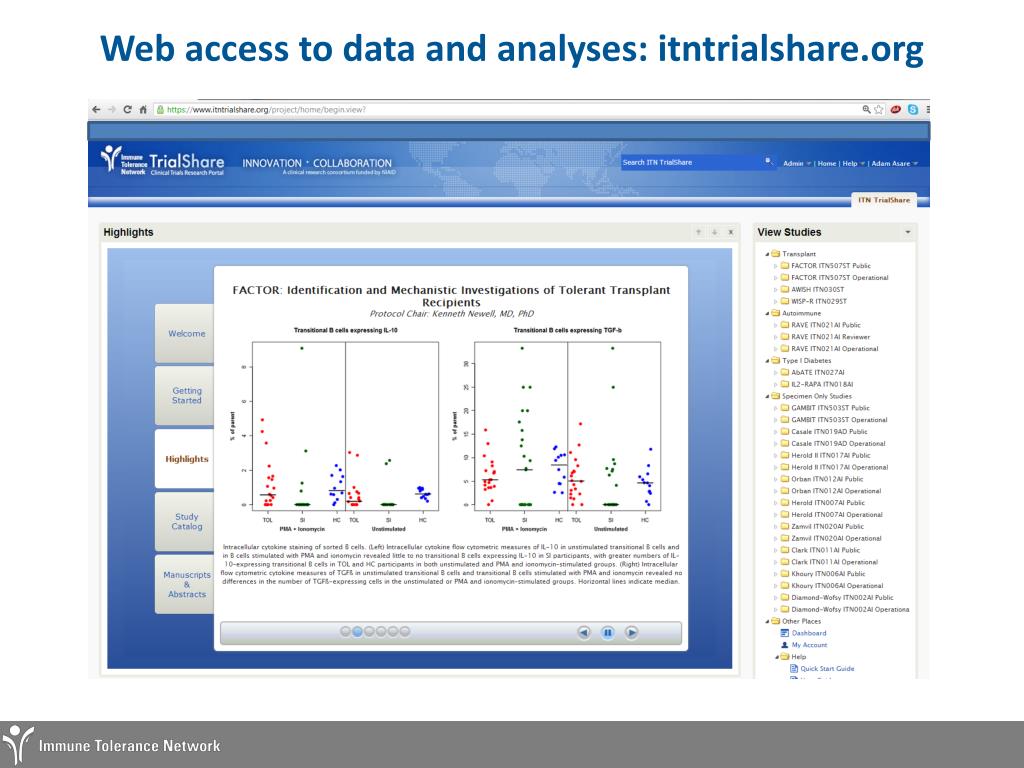Click the bookmark star icon
Viewport: 1024px width, 768px height.
click(879, 110)
